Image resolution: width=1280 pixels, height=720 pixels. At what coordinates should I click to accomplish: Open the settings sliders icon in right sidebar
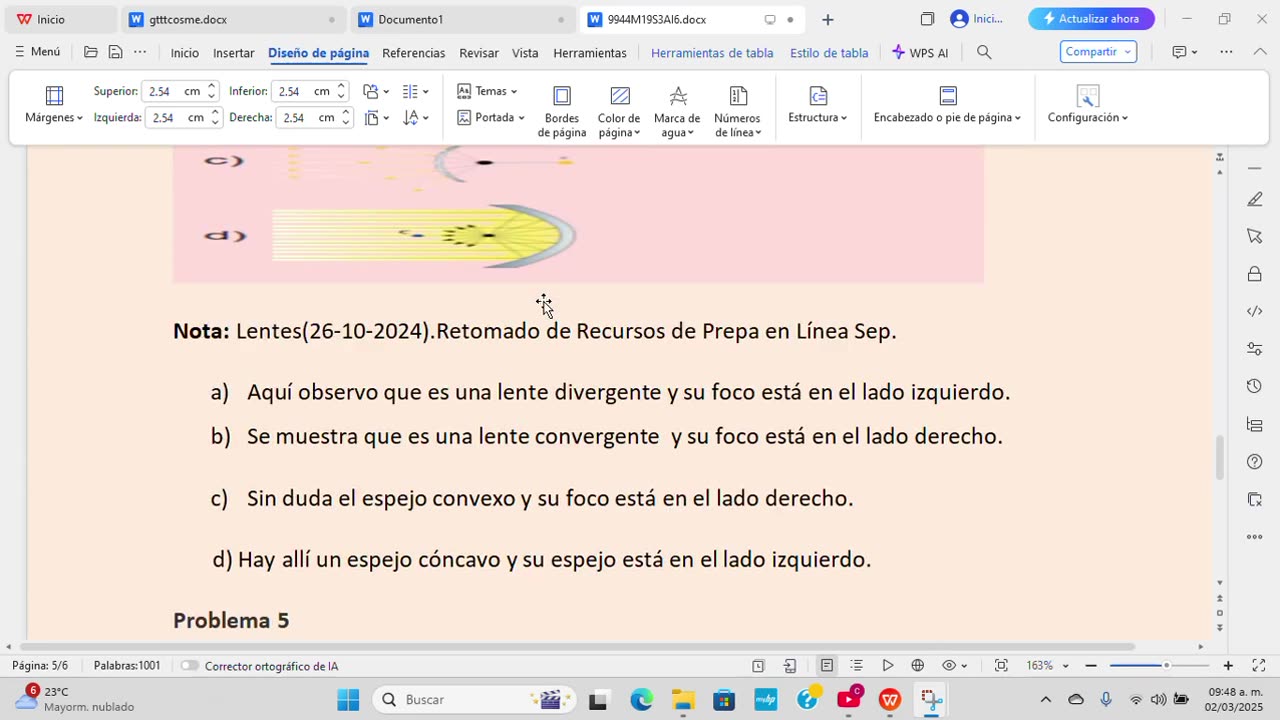[1255, 349]
